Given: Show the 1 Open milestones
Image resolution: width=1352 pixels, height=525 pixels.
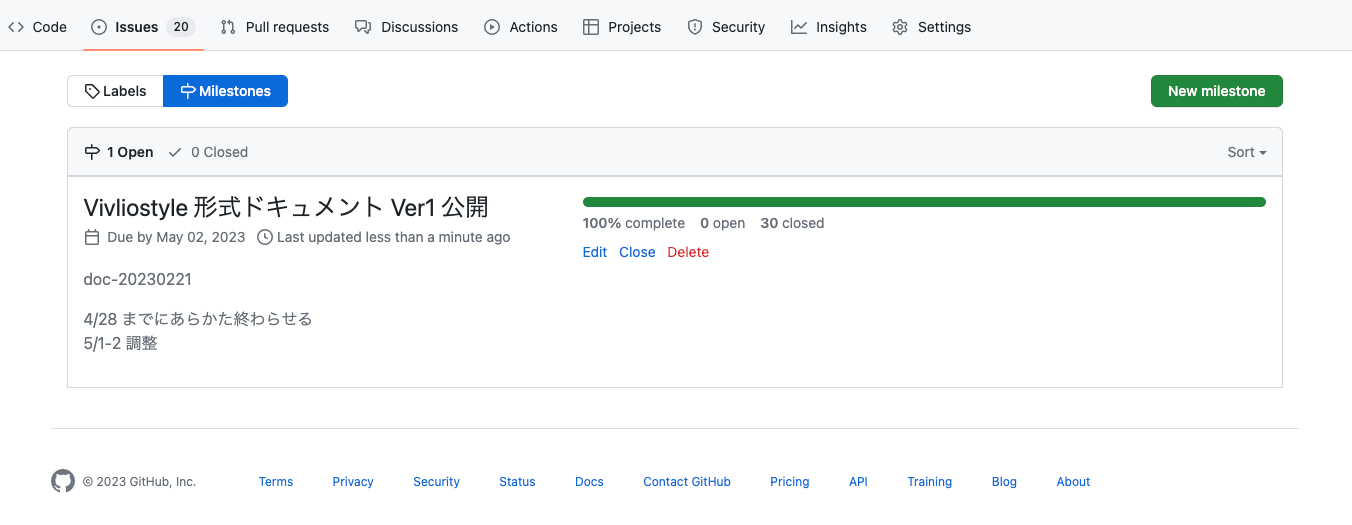Looking at the screenshot, I should click(x=119, y=152).
